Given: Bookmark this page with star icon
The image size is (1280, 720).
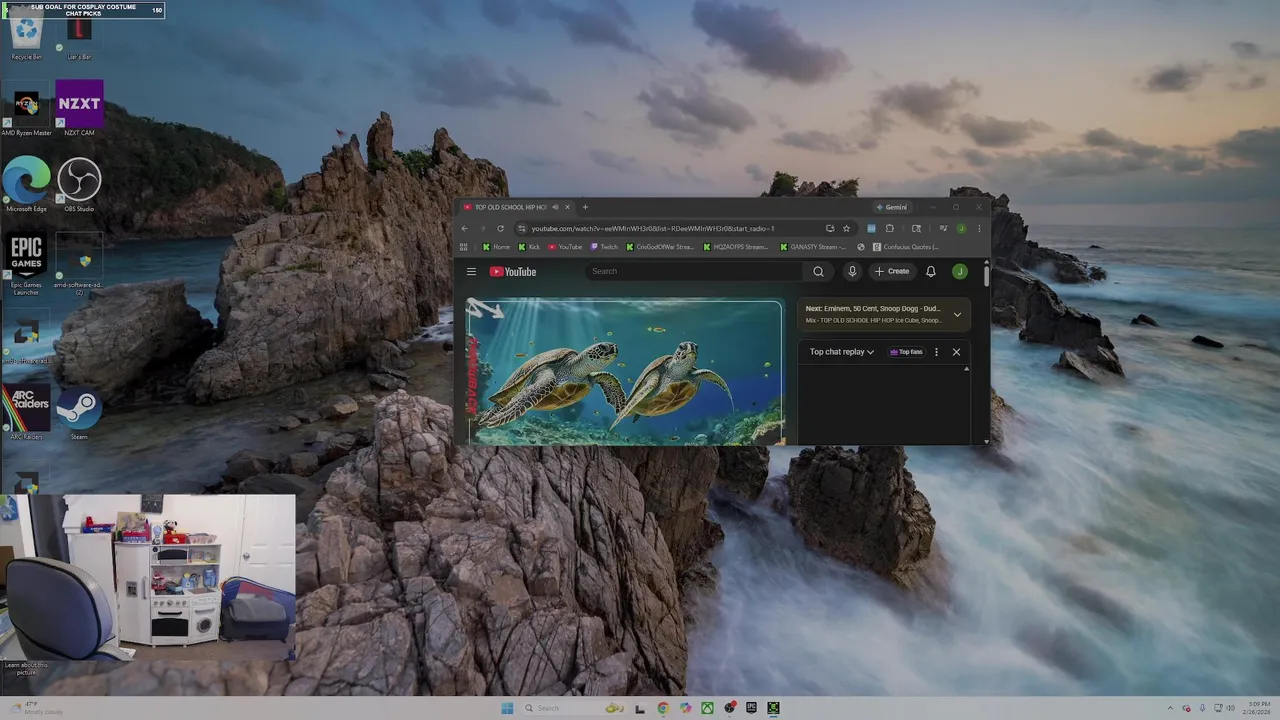Looking at the screenshot, I should (846, 228).
